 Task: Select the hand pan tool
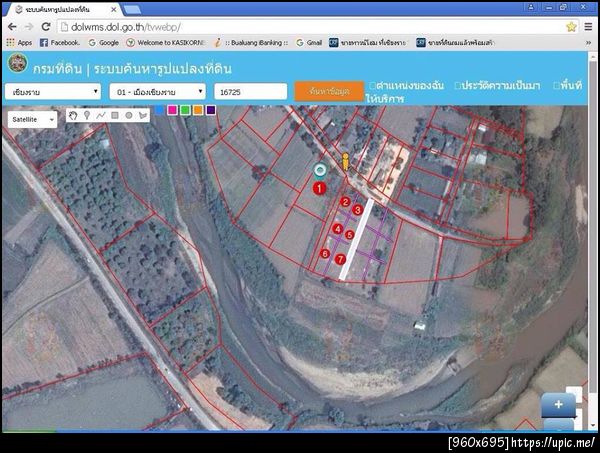pos(73,115)
